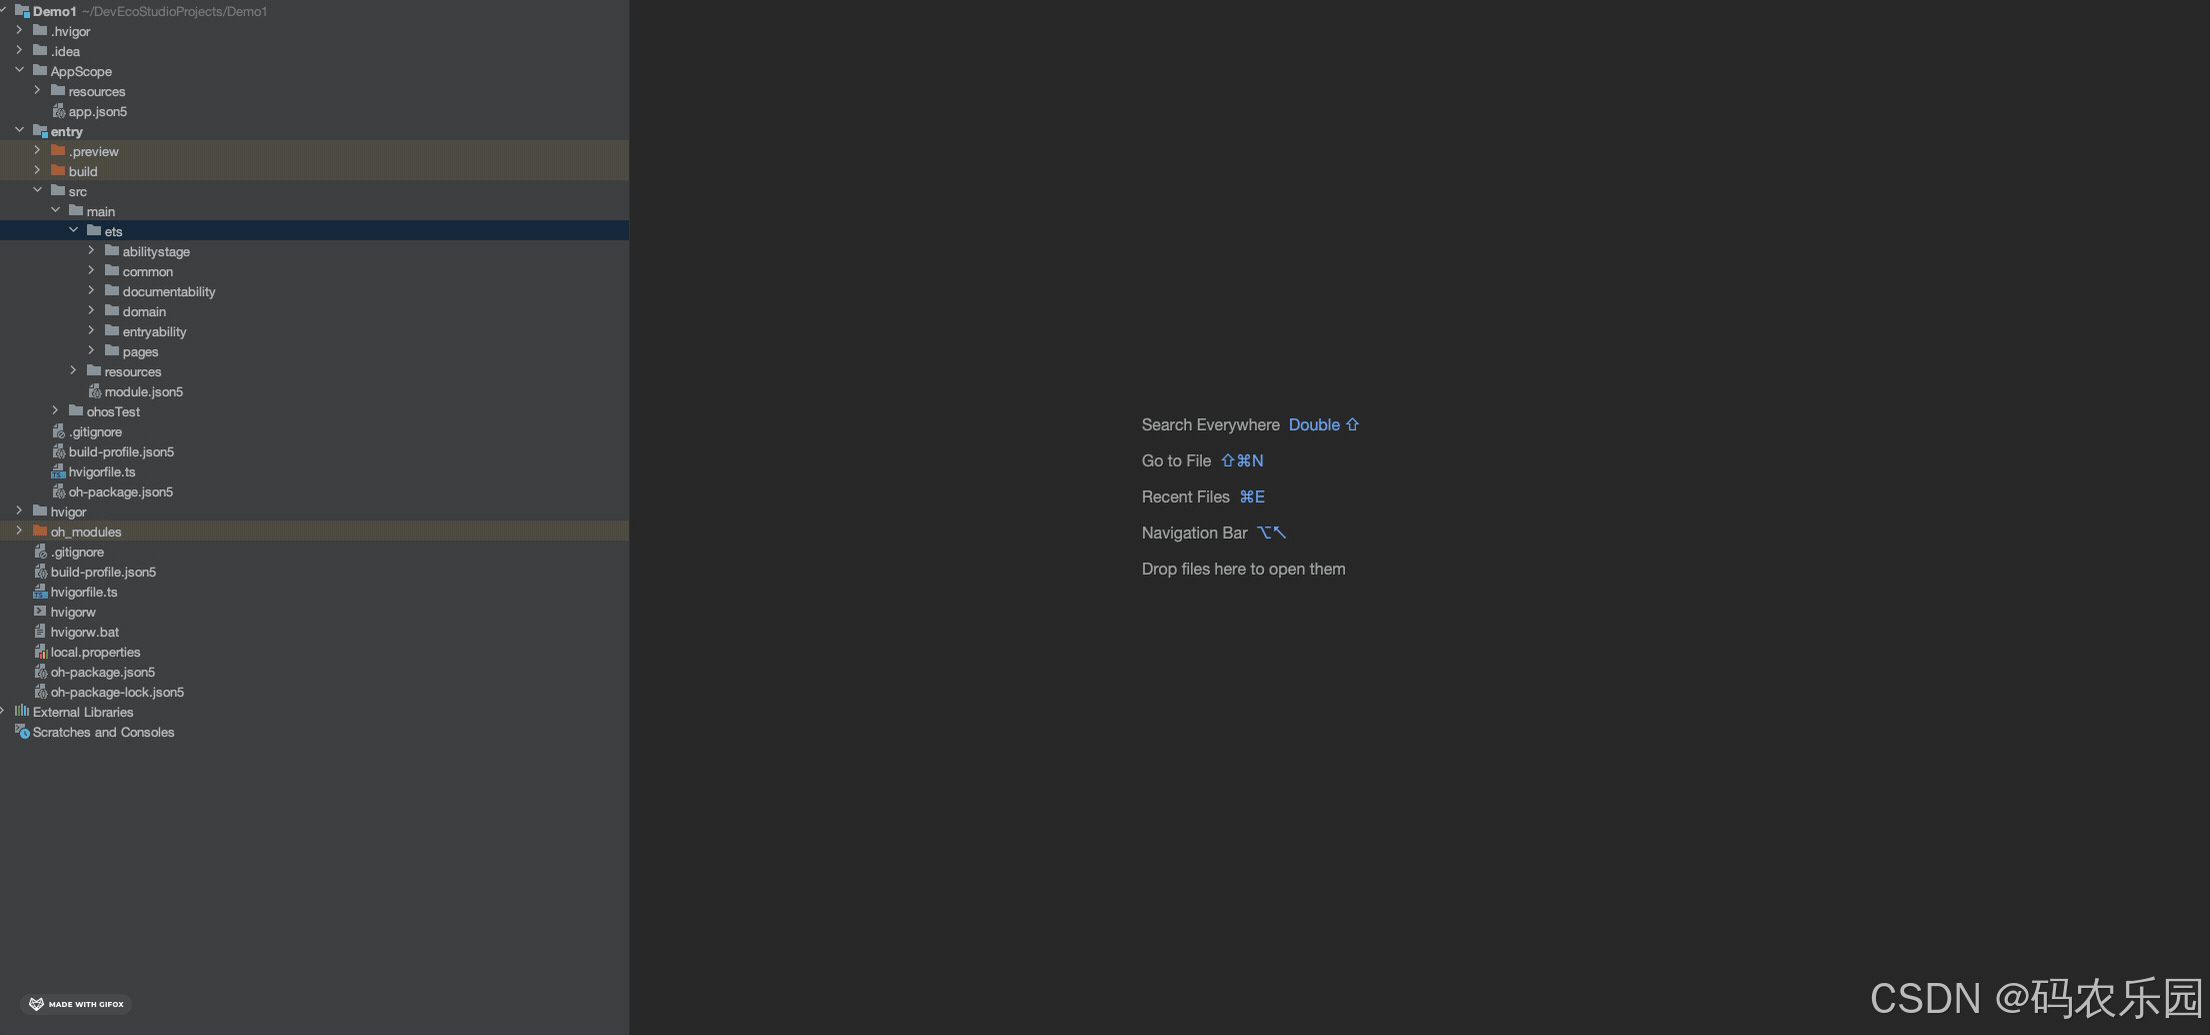The width and height of the screenshot is (2210, 1035).
Task: Click 'Drop files here to open them'
Action: tap(1243, 569)
